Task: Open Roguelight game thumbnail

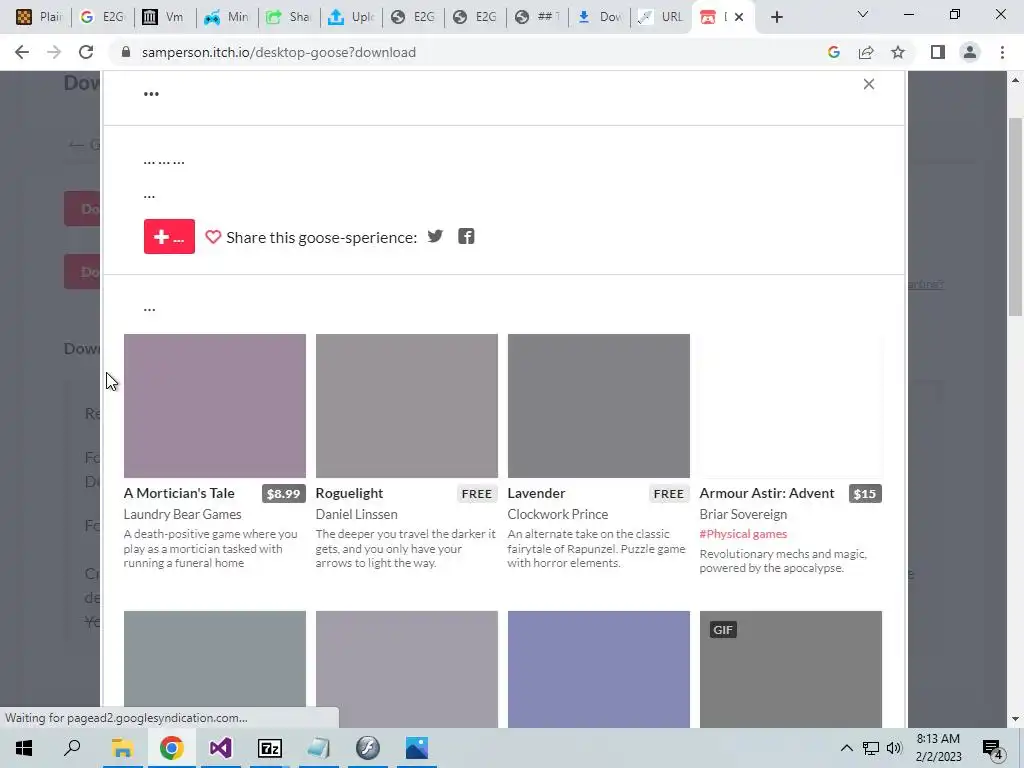Action: coord(407,406)
